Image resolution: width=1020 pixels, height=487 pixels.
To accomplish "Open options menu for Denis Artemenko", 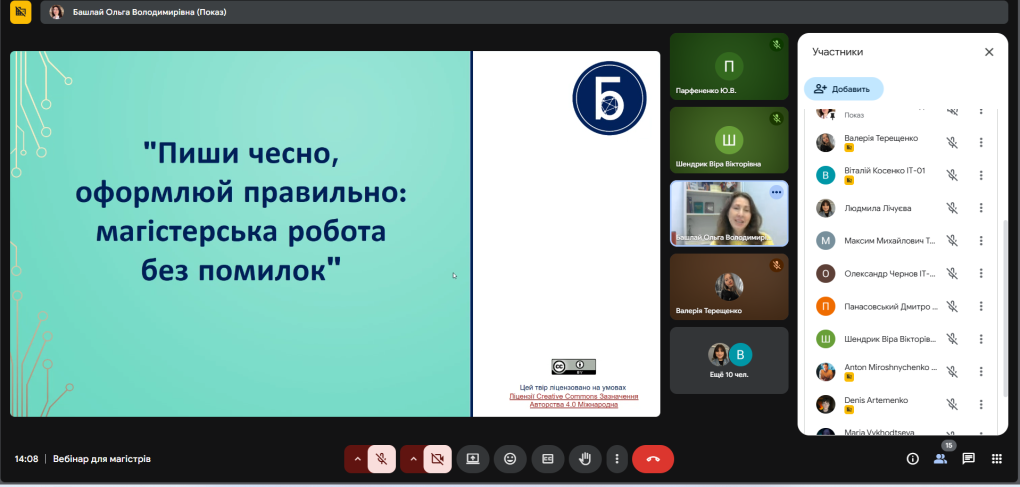I will coord(981,404).
